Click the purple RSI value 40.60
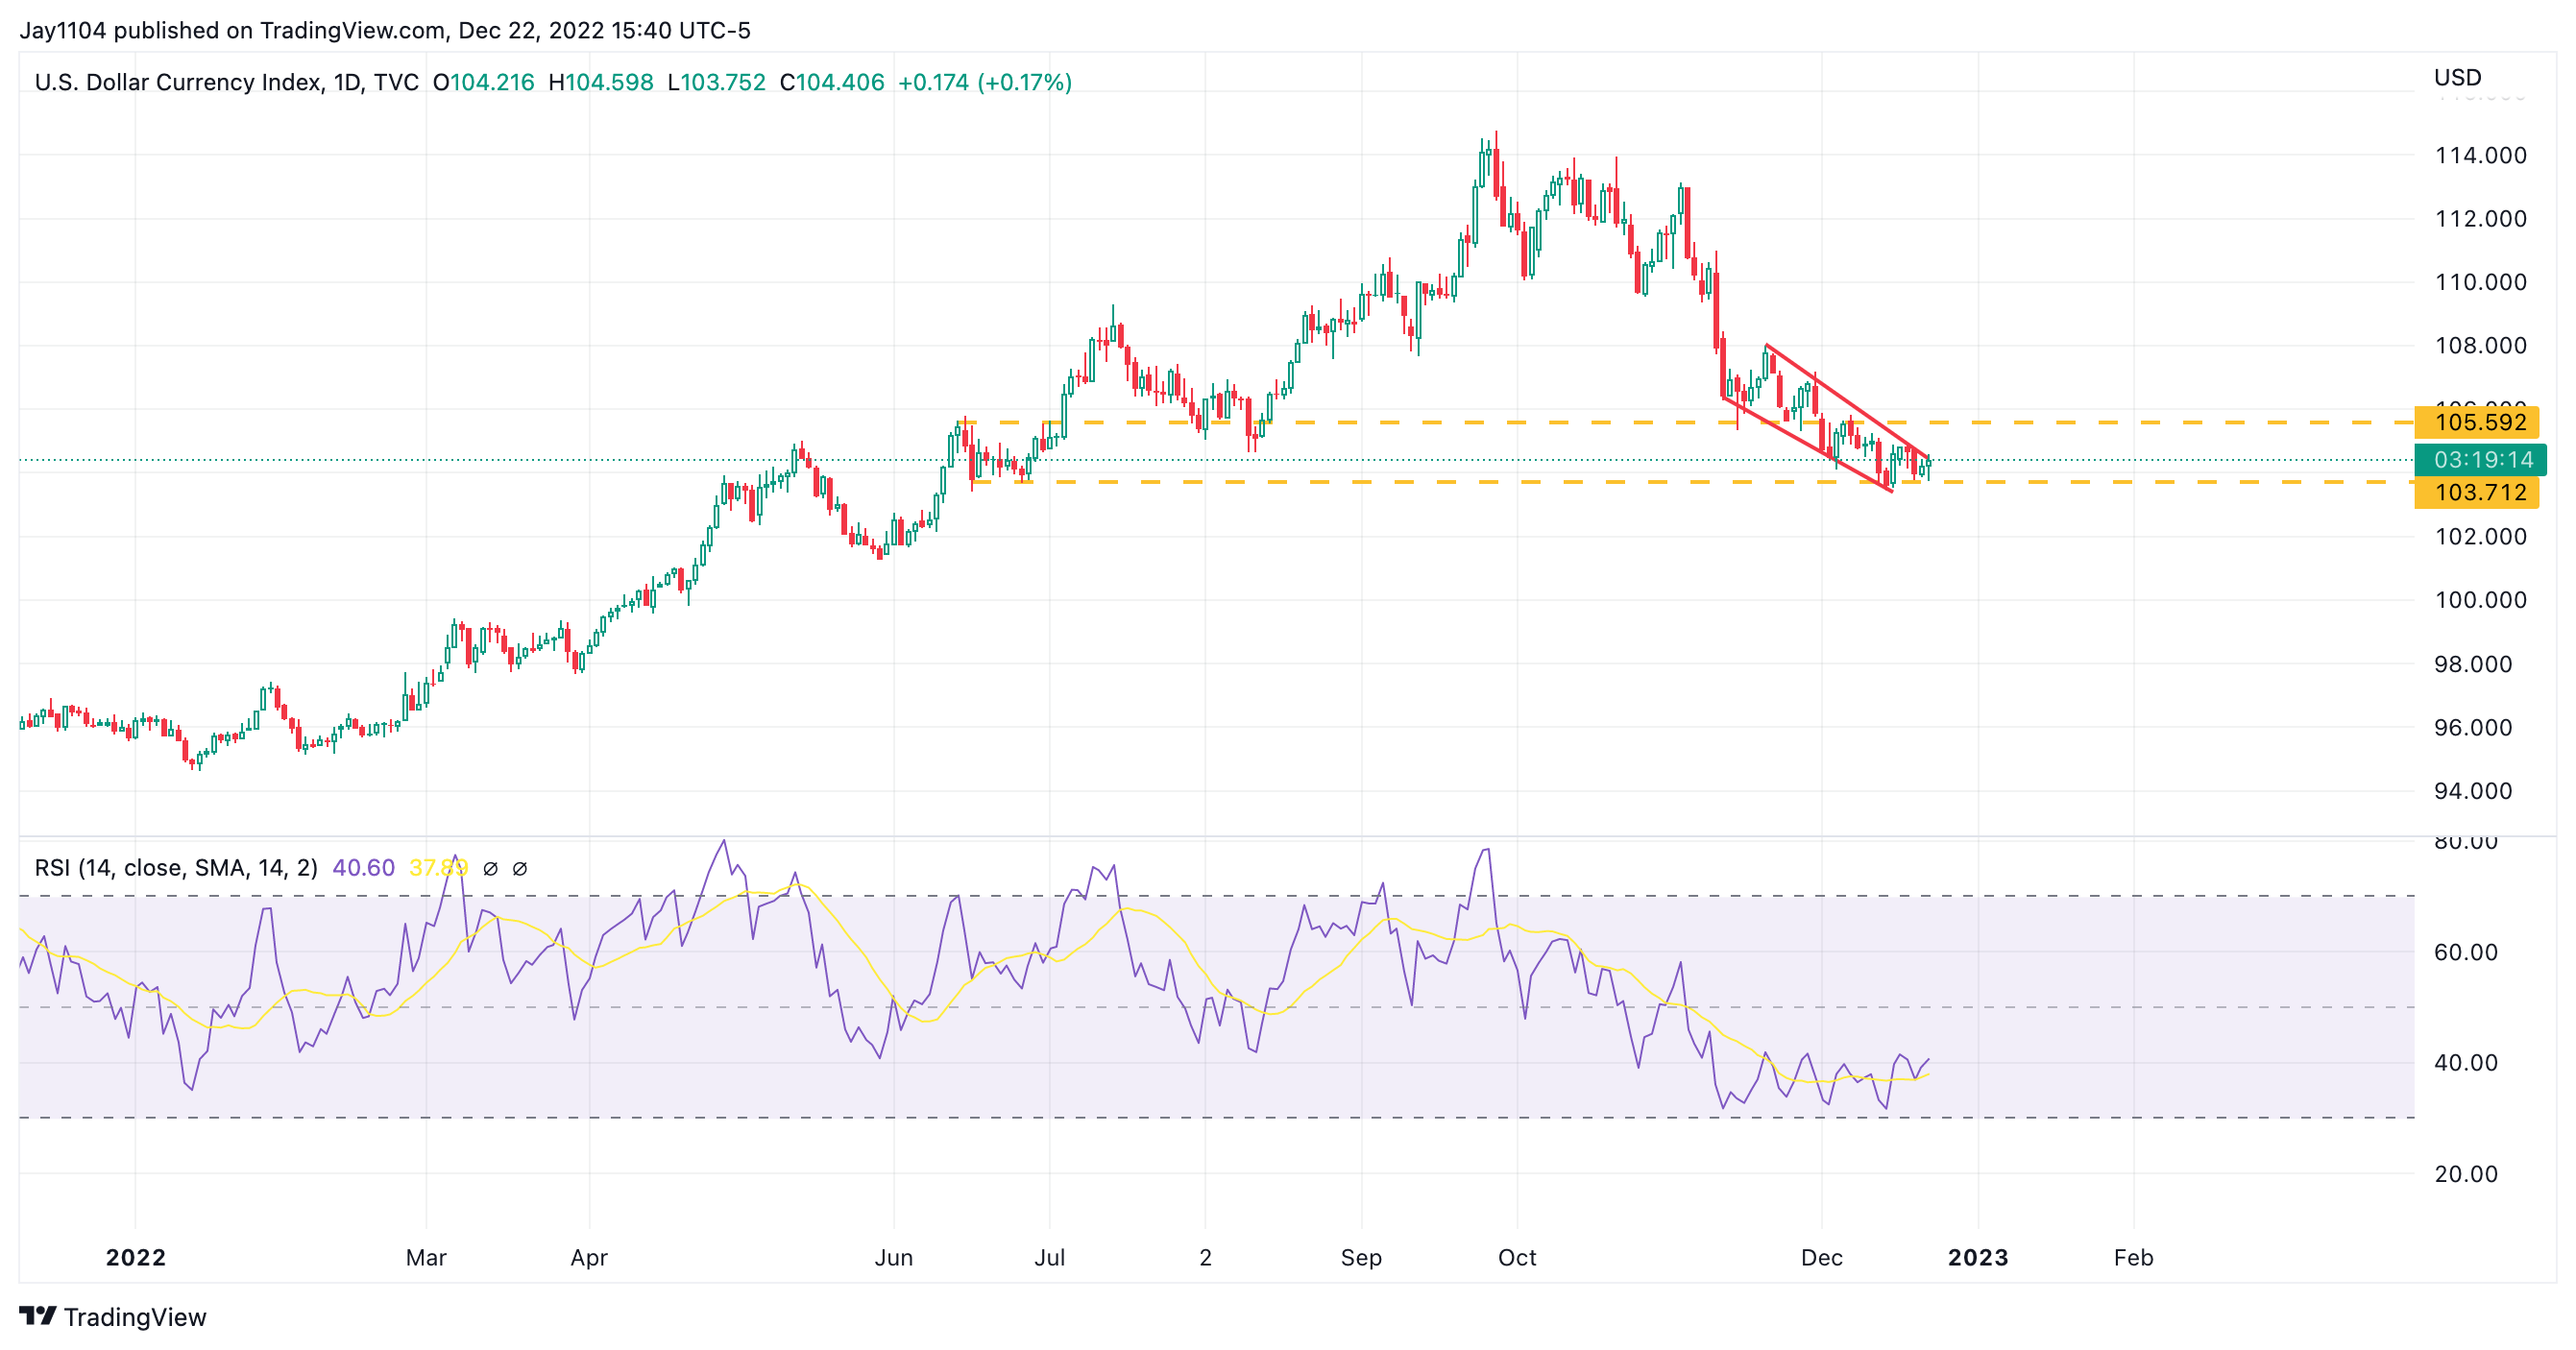This screenshot has width=2576, height=1350. point(363,867)
